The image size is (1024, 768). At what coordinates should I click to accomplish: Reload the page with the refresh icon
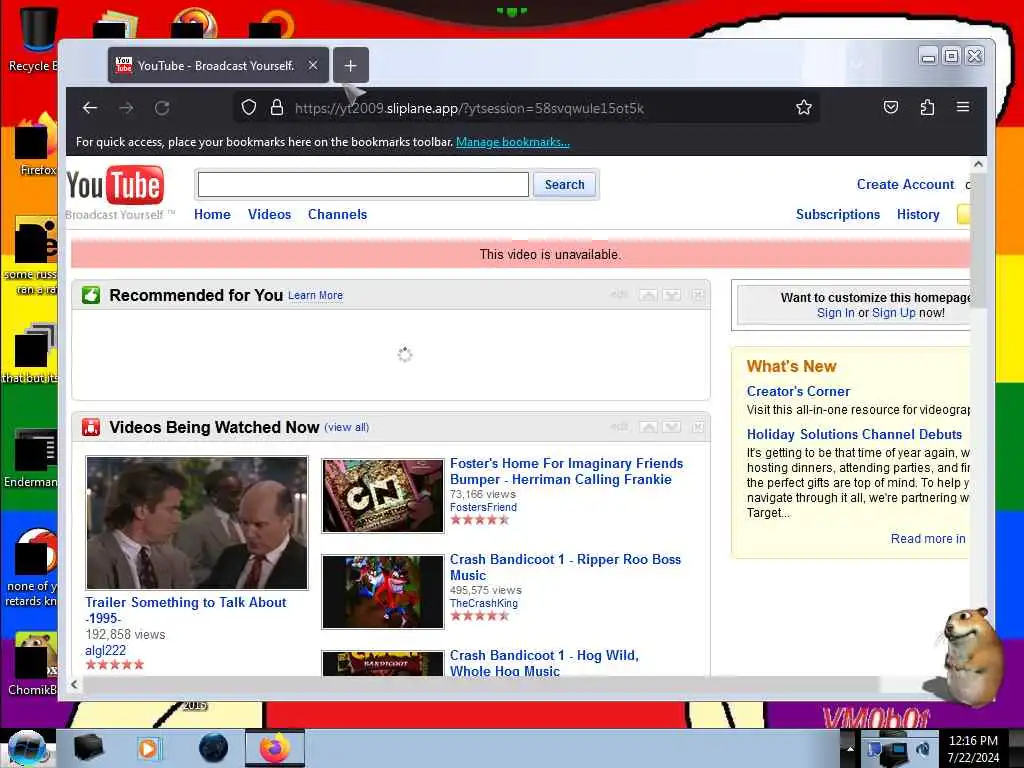coord(162,108)
